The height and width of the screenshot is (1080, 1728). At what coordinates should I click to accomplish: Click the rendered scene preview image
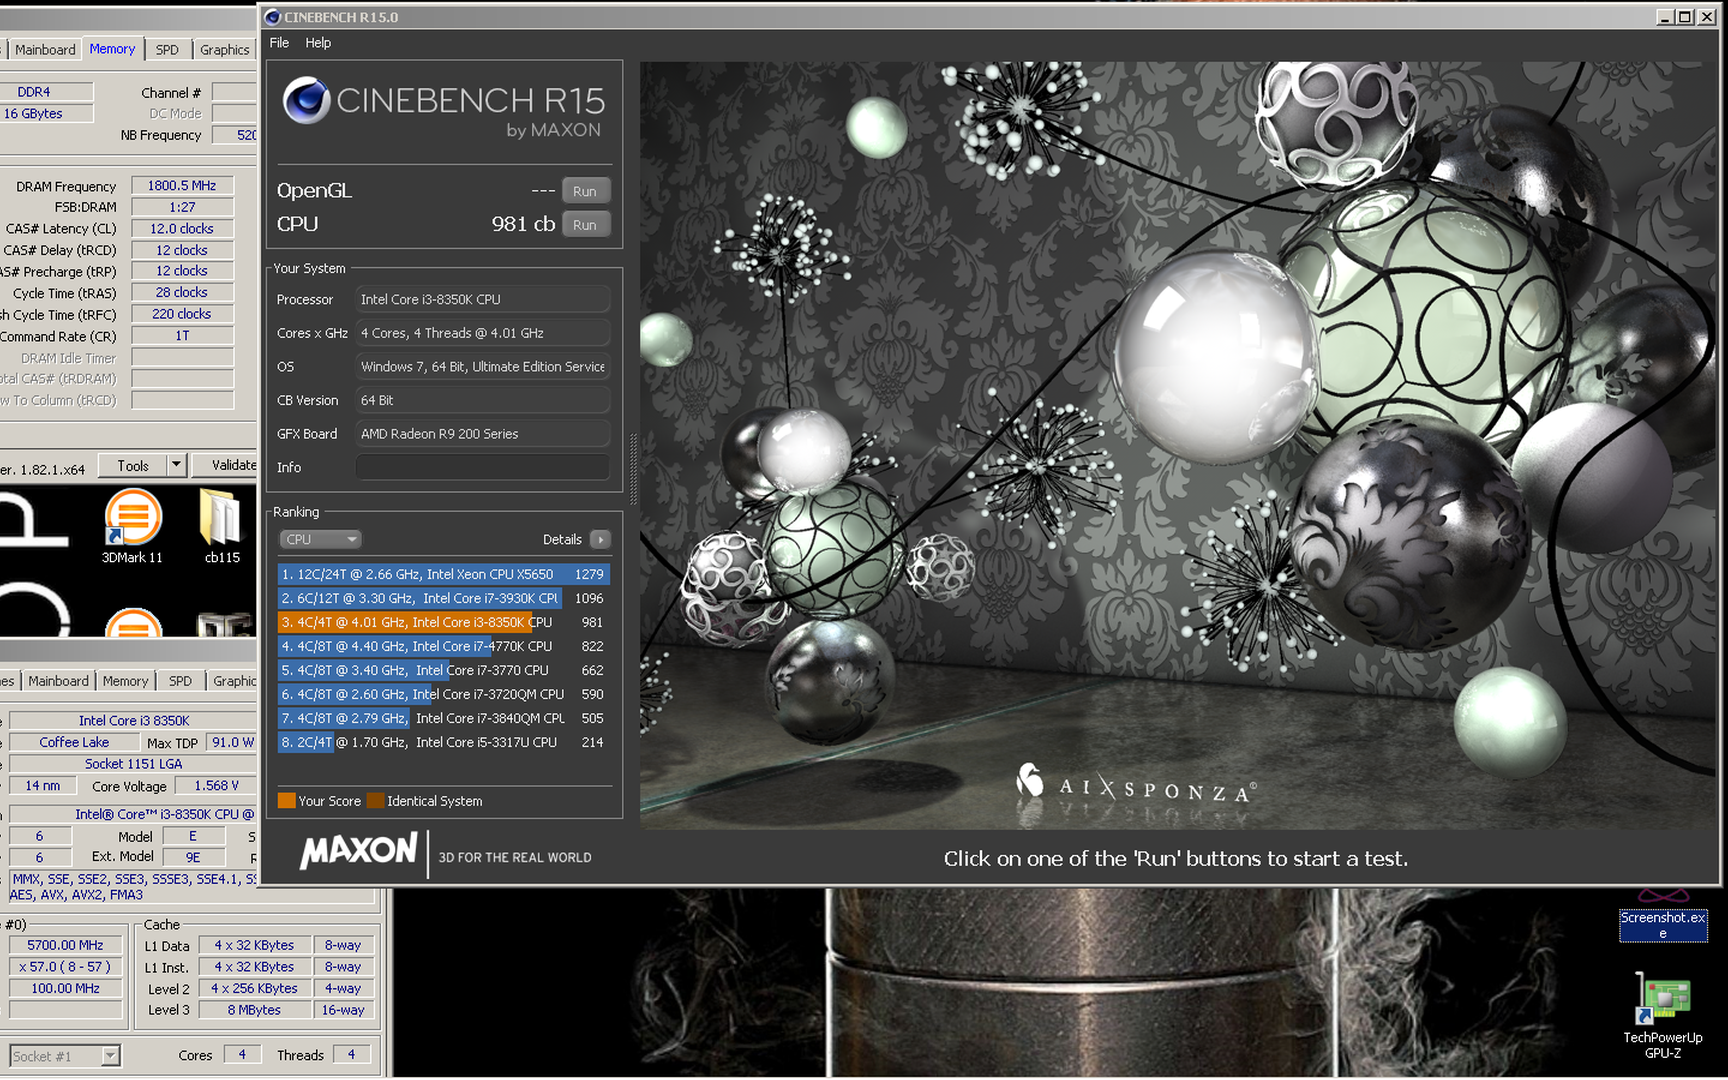1179,445
